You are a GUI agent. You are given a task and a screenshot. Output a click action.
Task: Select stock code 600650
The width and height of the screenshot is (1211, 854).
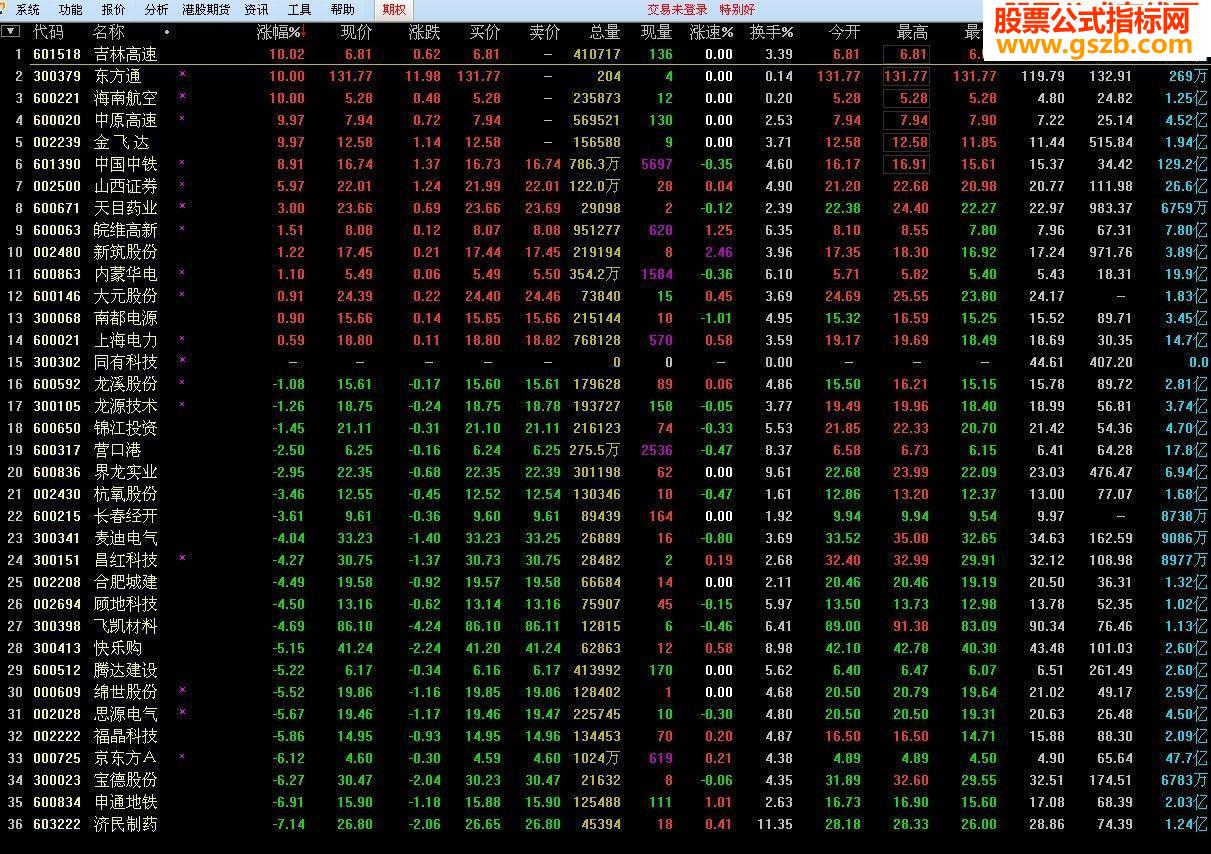tap(57, 428)
